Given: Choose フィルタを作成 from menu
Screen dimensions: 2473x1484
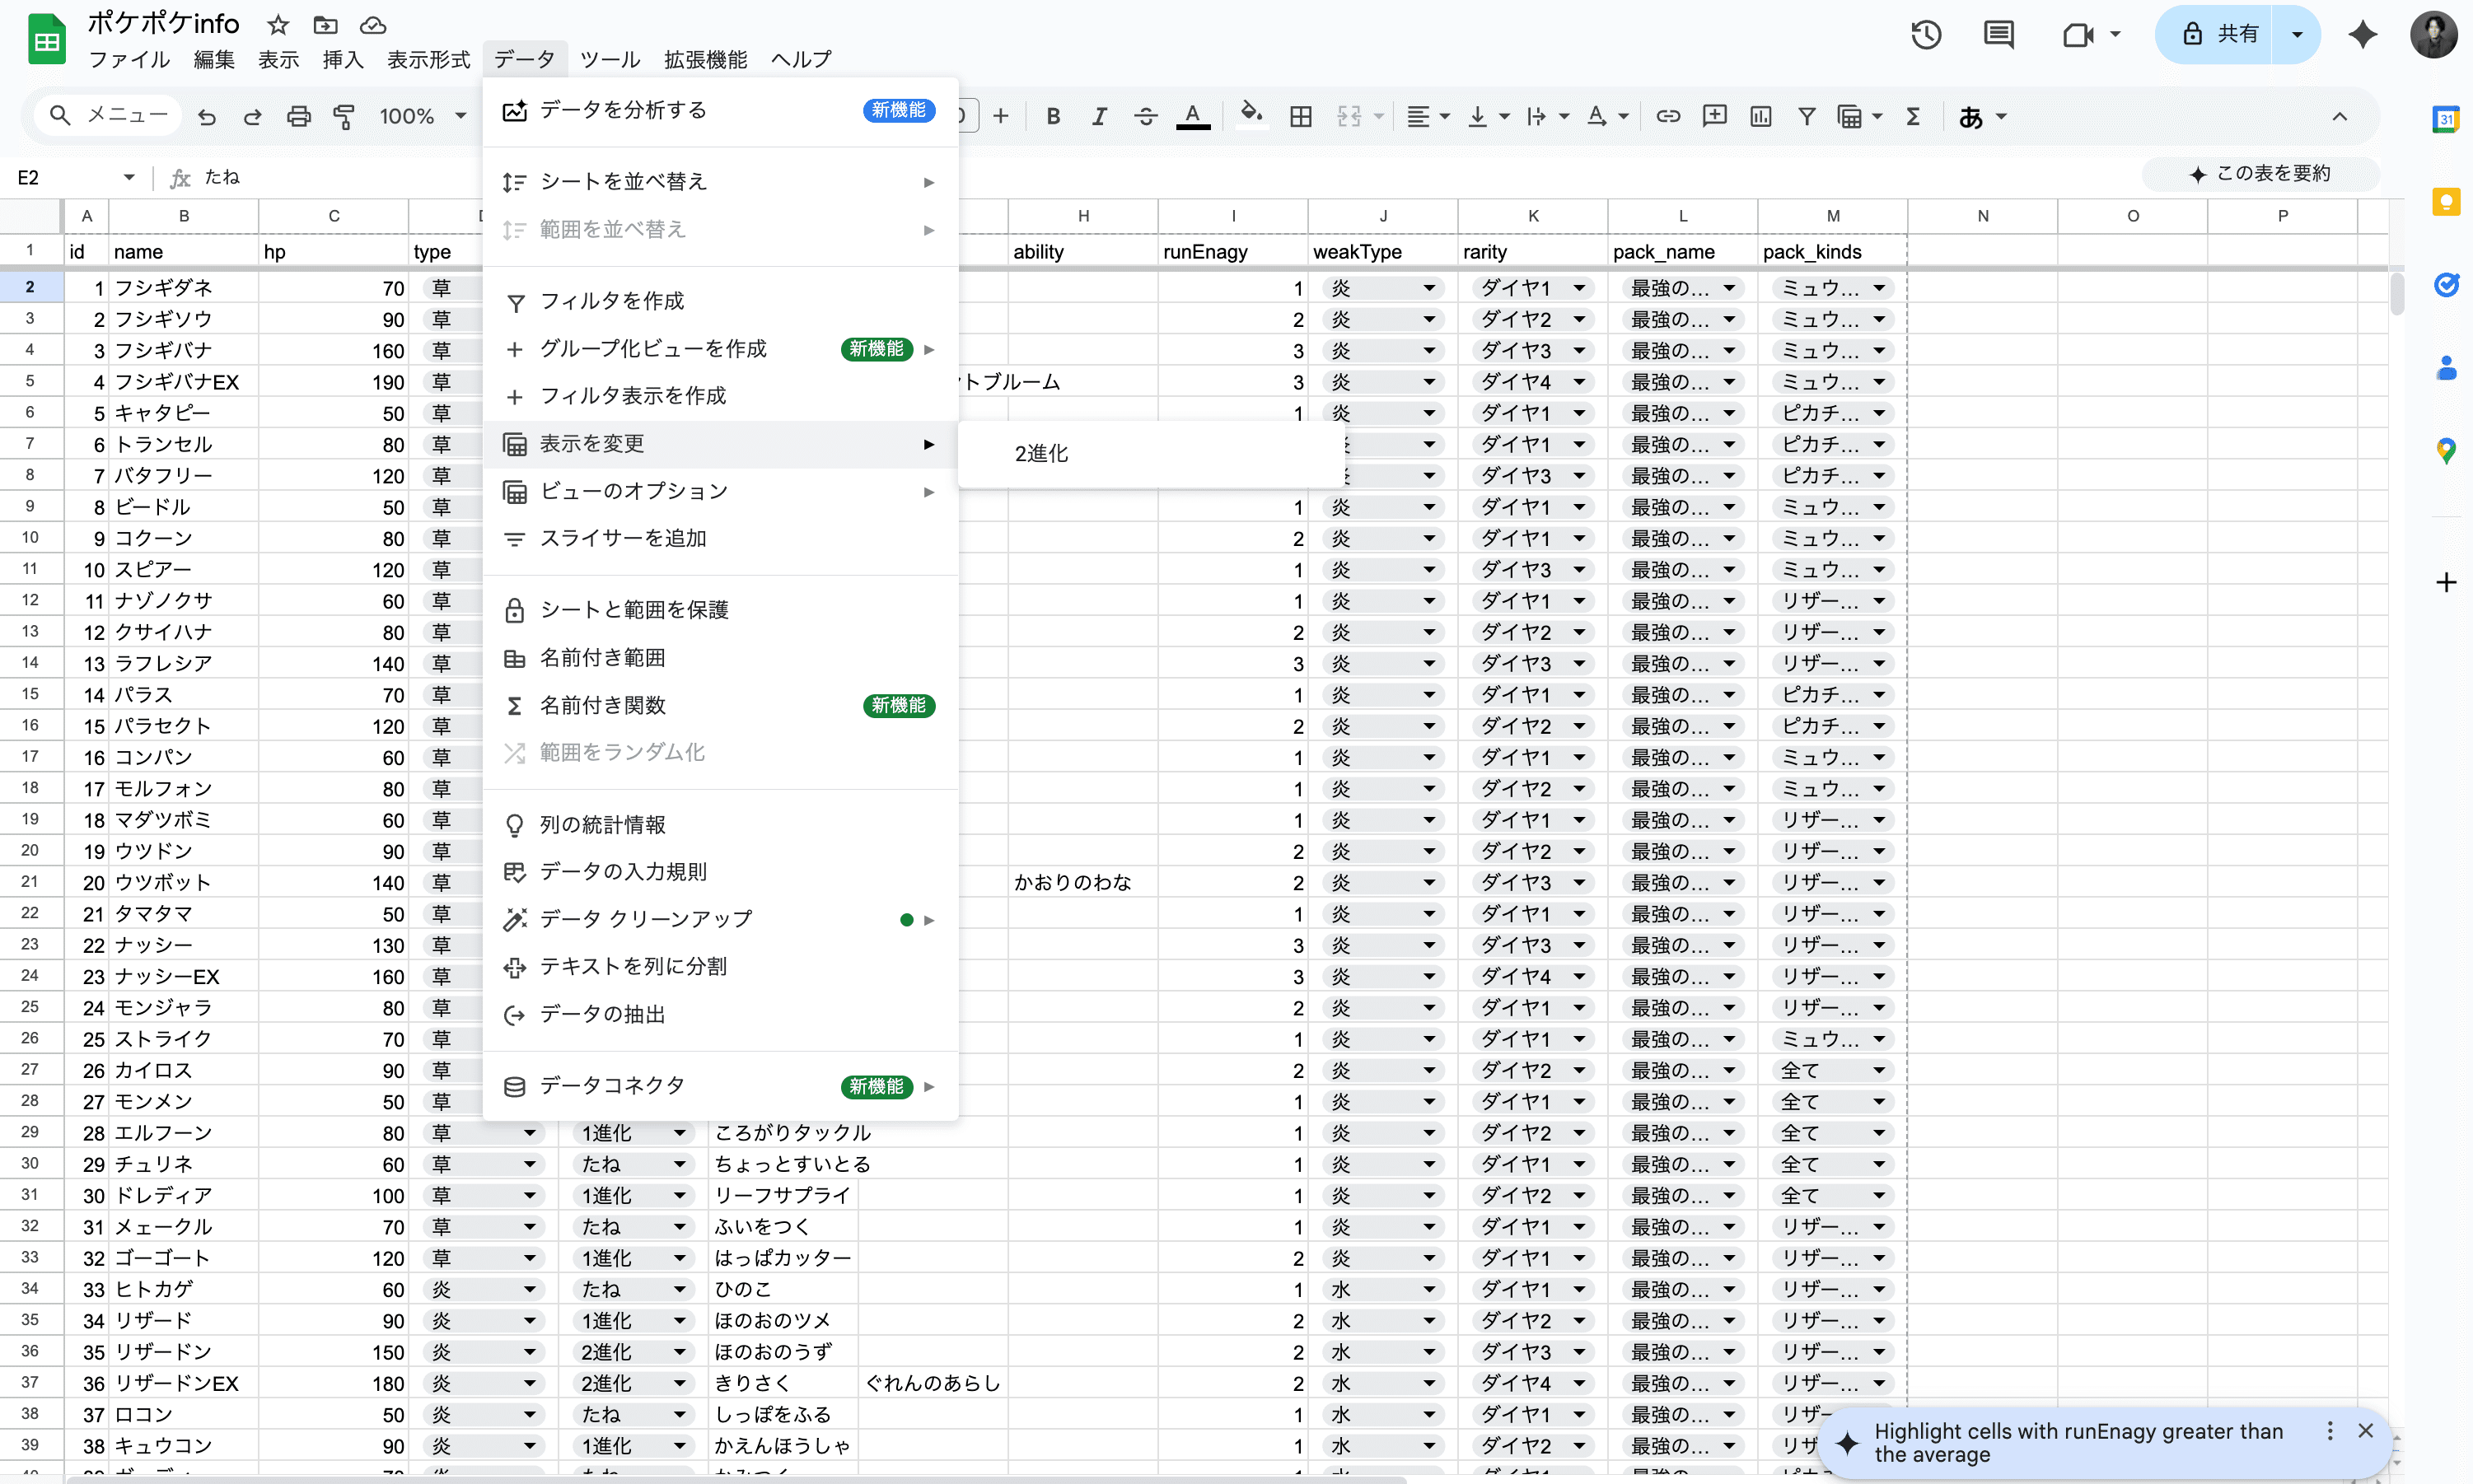Looking at the screenshot, I should pos(720,301).
